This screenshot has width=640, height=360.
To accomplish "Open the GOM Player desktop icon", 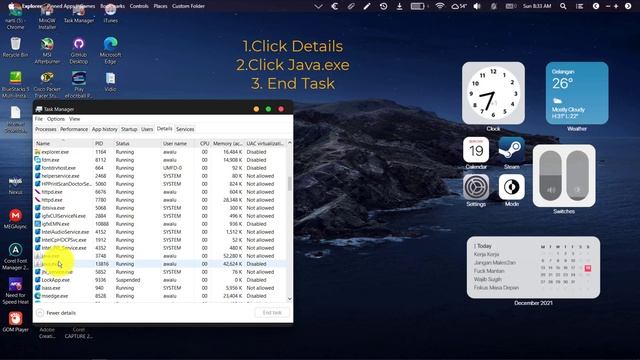I will point(15,321).
